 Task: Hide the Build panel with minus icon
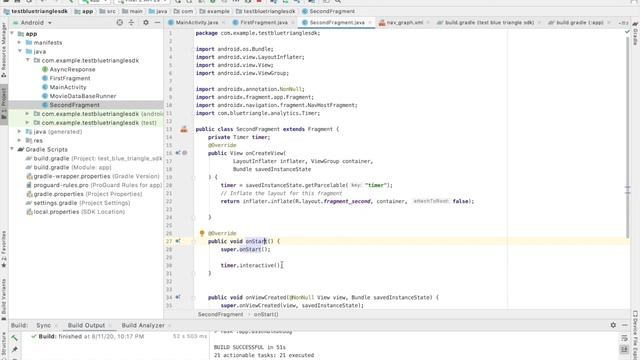click(625, 325)
